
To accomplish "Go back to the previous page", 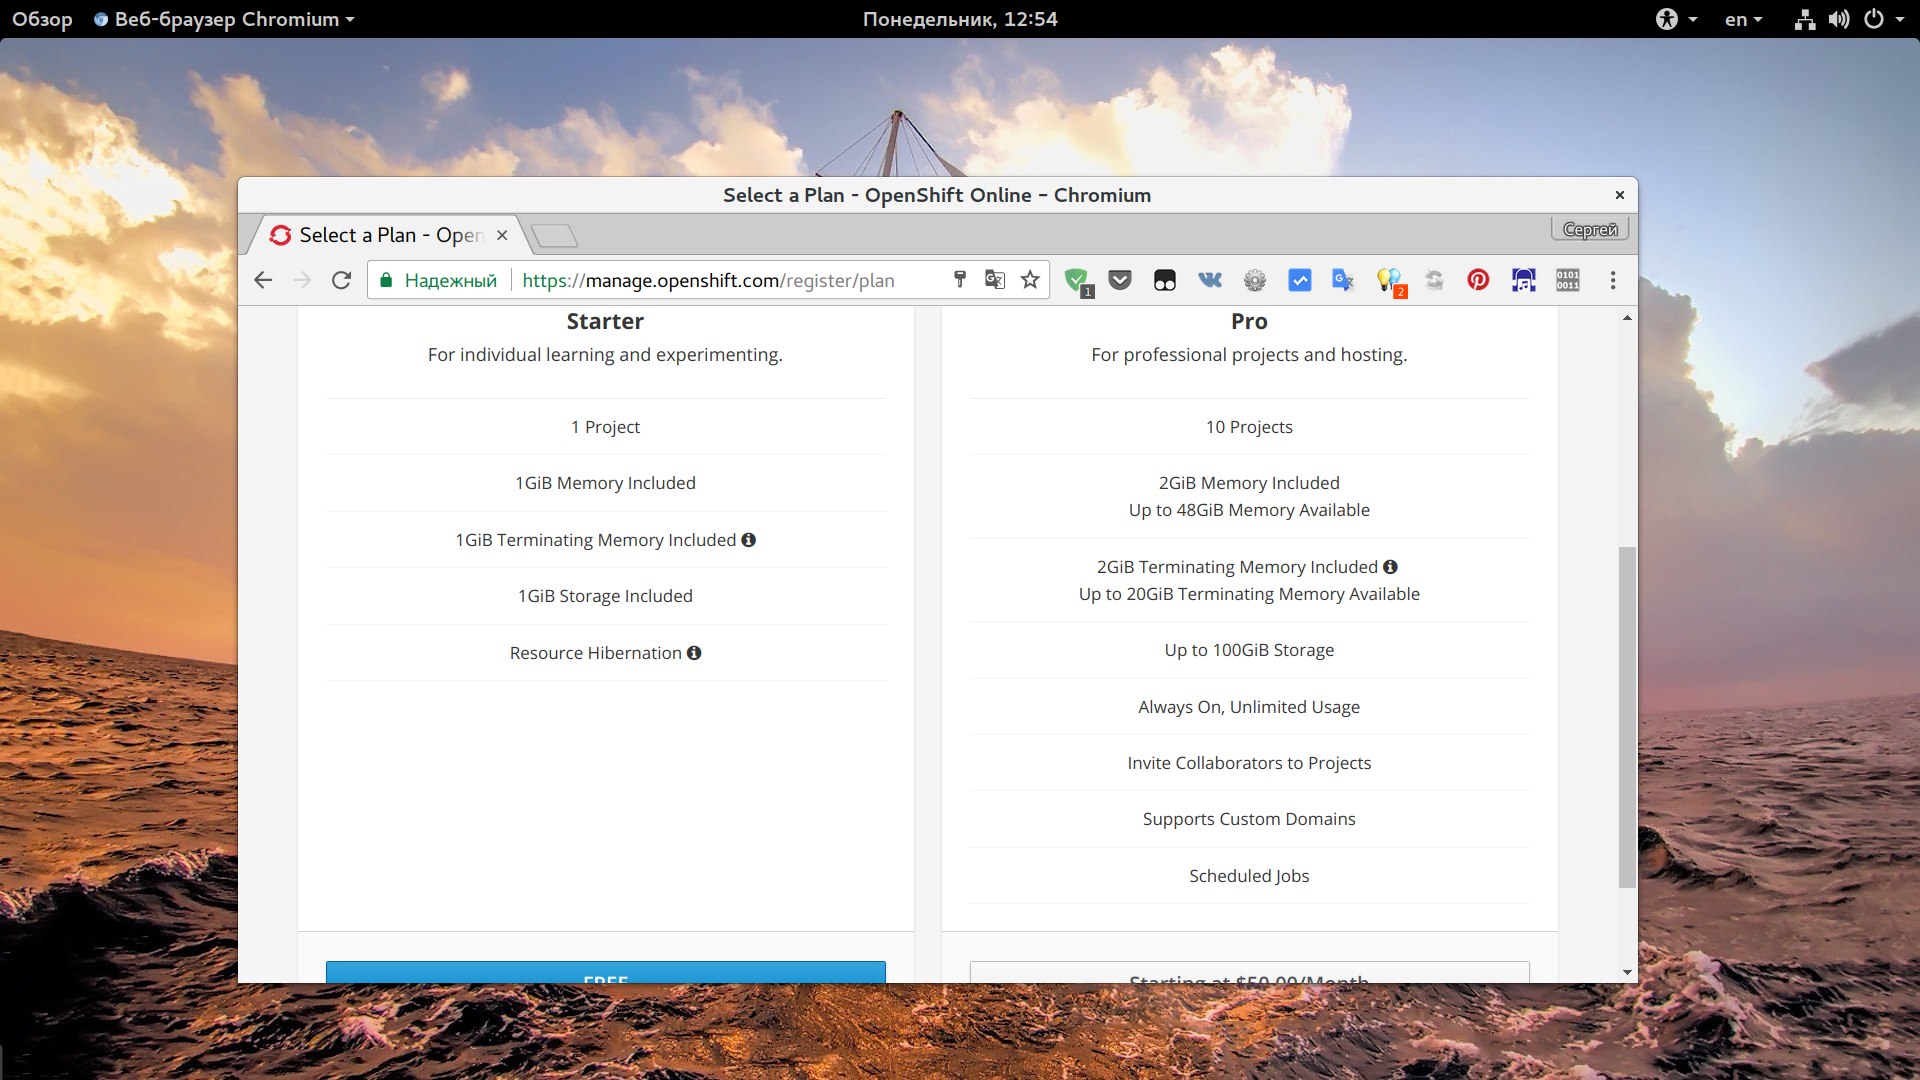I will click(263, 280).
